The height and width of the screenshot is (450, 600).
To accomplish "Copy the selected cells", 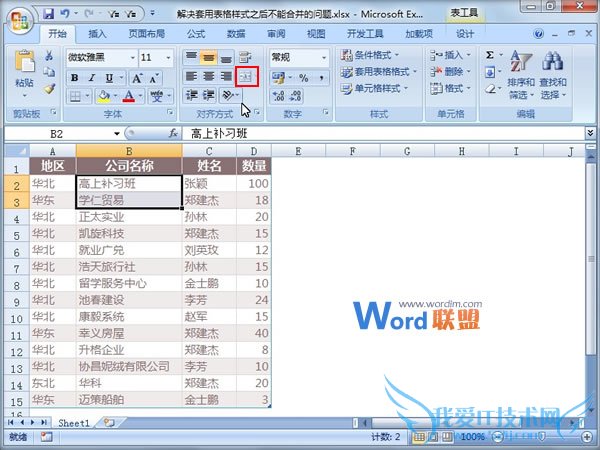I will pyautogui.click(x=49, y=72).
